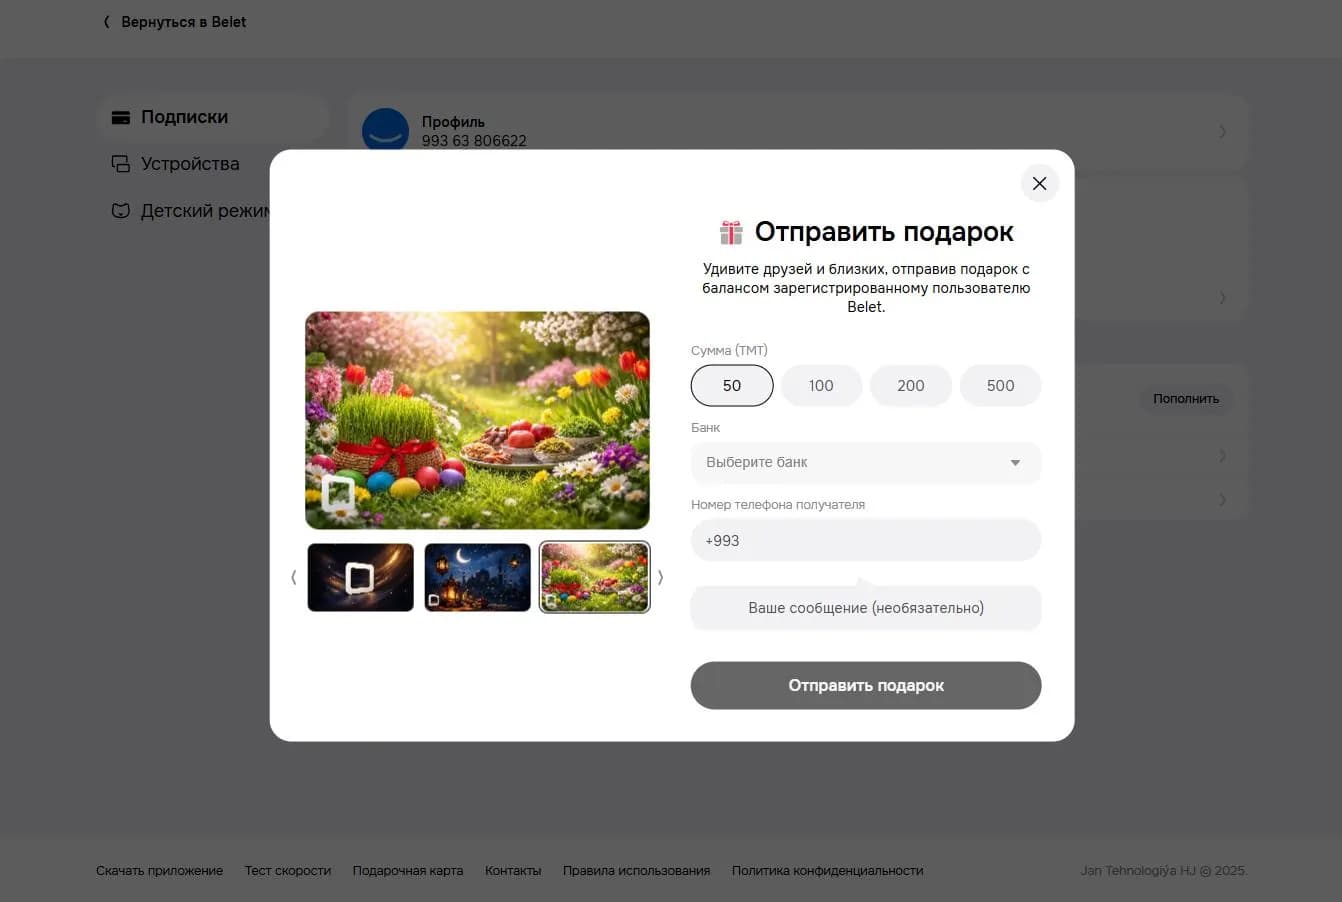Select the 50 TMT amount option
This screenshot has height=902, width=1342.
click(731, 386)
